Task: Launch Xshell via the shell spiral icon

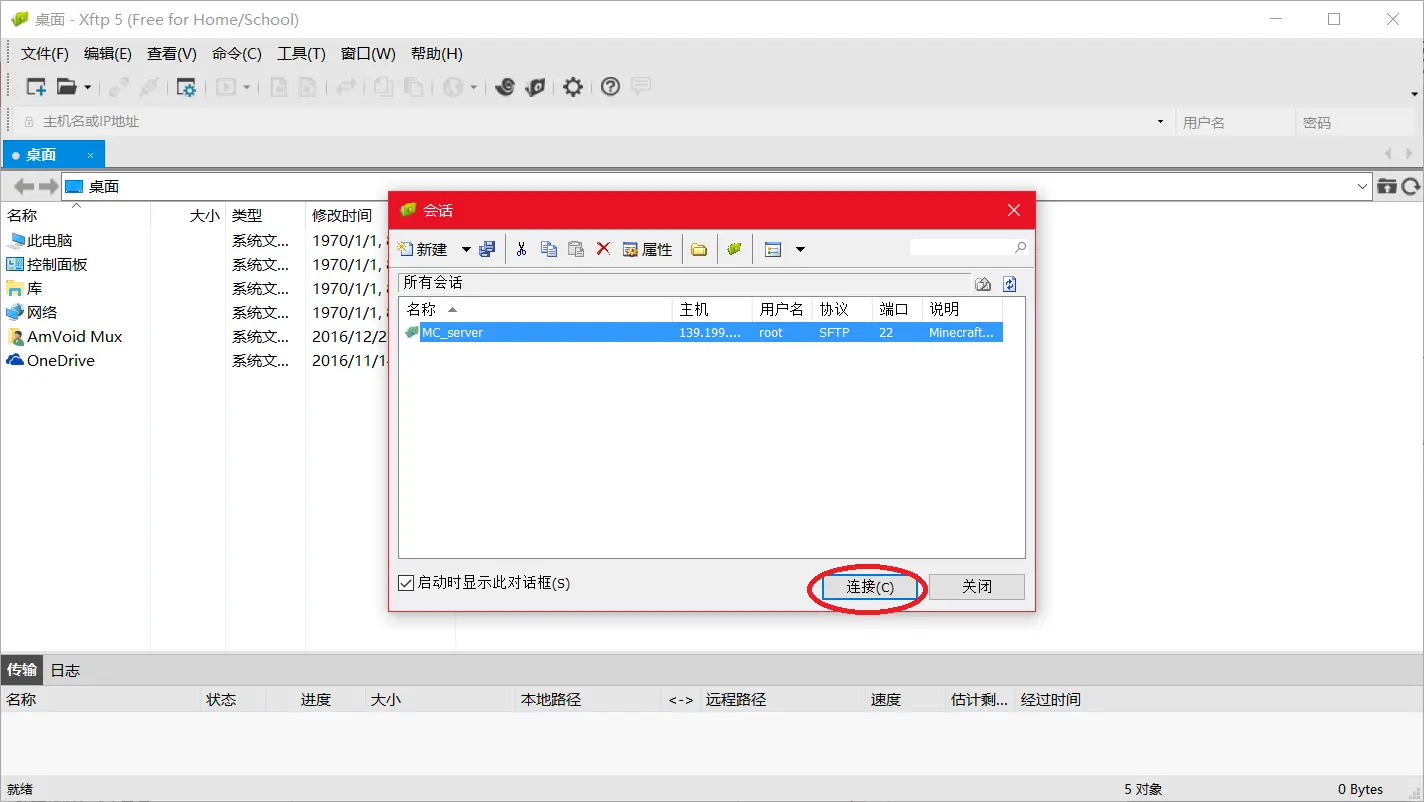Action: pyautogui.click(x=505, y=87)
